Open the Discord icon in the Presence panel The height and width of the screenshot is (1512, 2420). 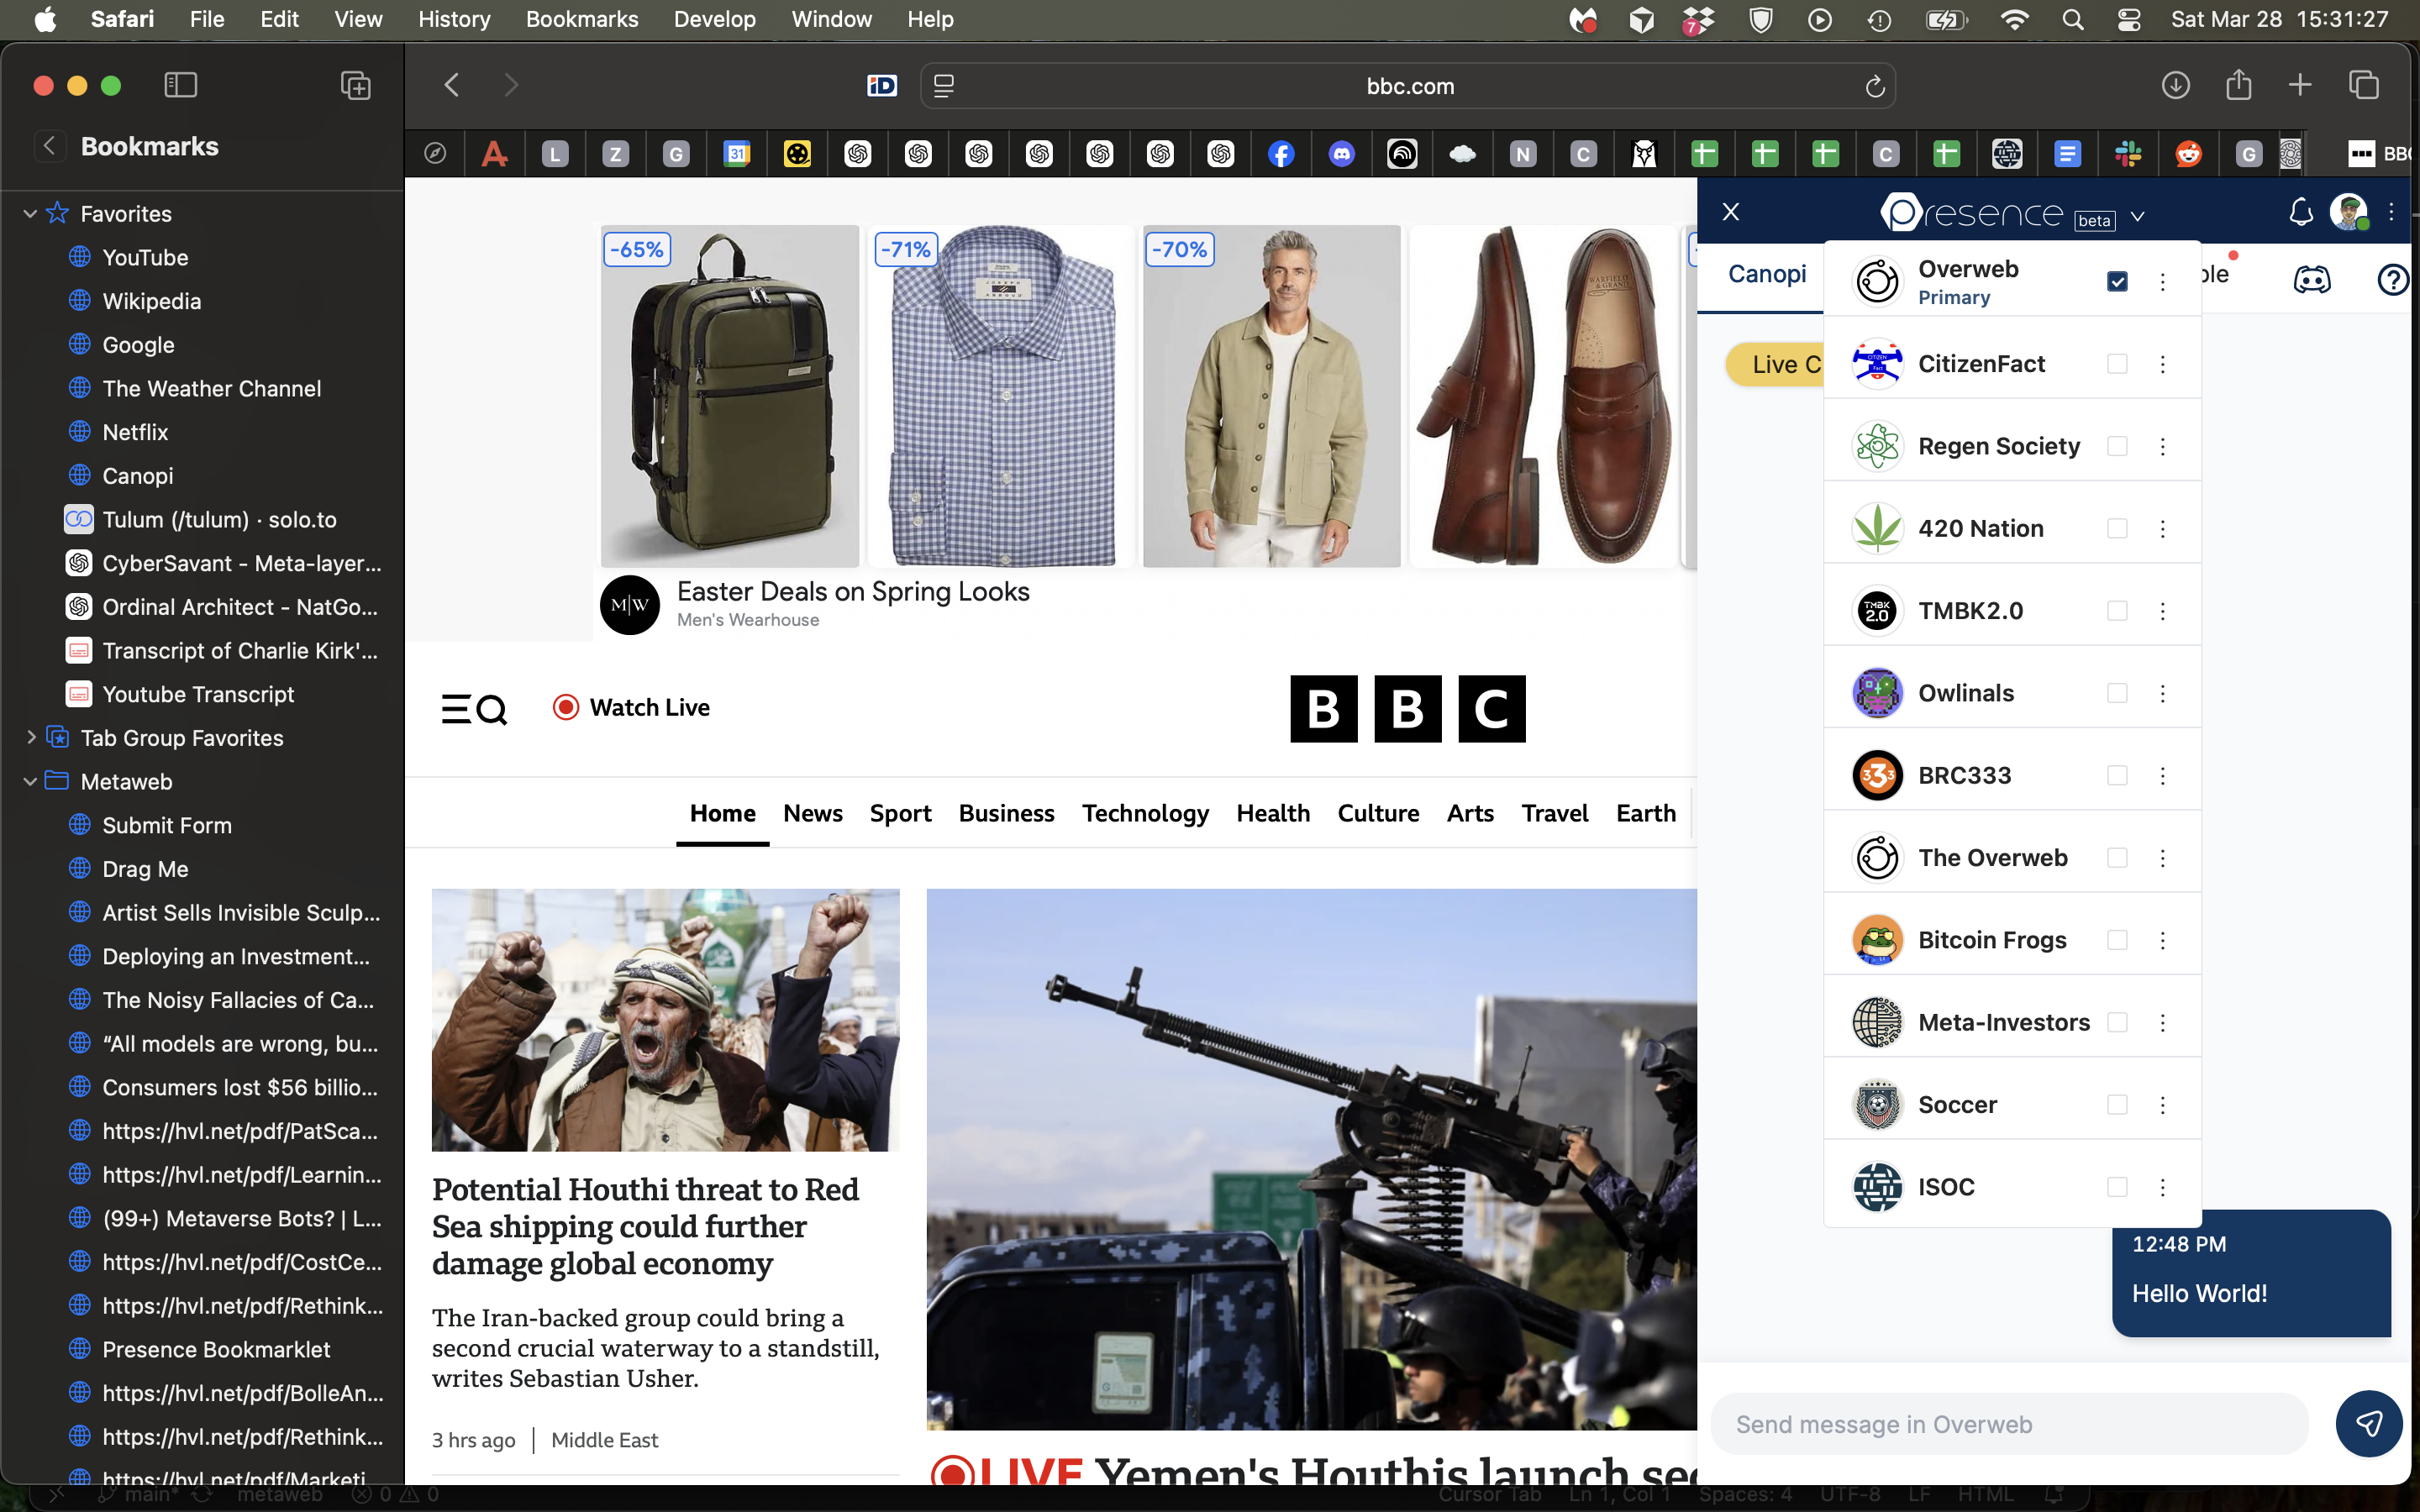coord(2313,280)
